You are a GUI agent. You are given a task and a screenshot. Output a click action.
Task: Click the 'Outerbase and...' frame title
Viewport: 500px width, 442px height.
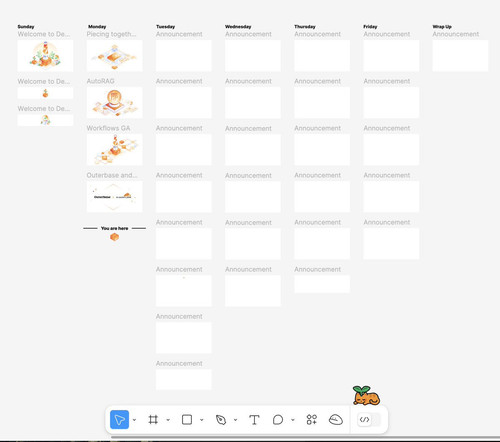112,175
